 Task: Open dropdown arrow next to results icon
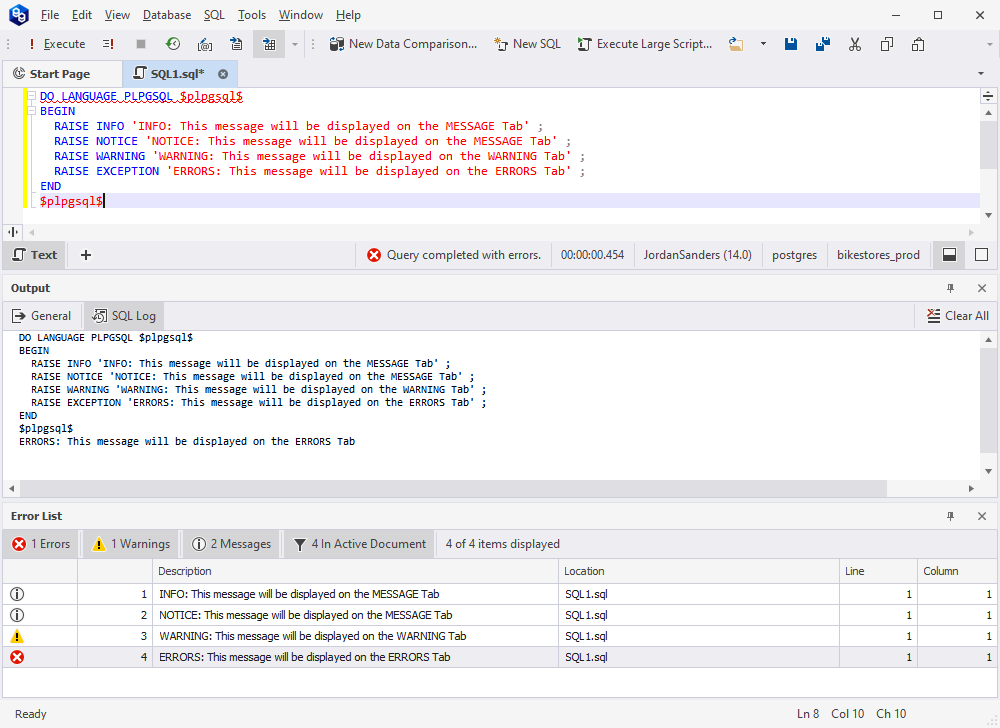click(295, 44)
